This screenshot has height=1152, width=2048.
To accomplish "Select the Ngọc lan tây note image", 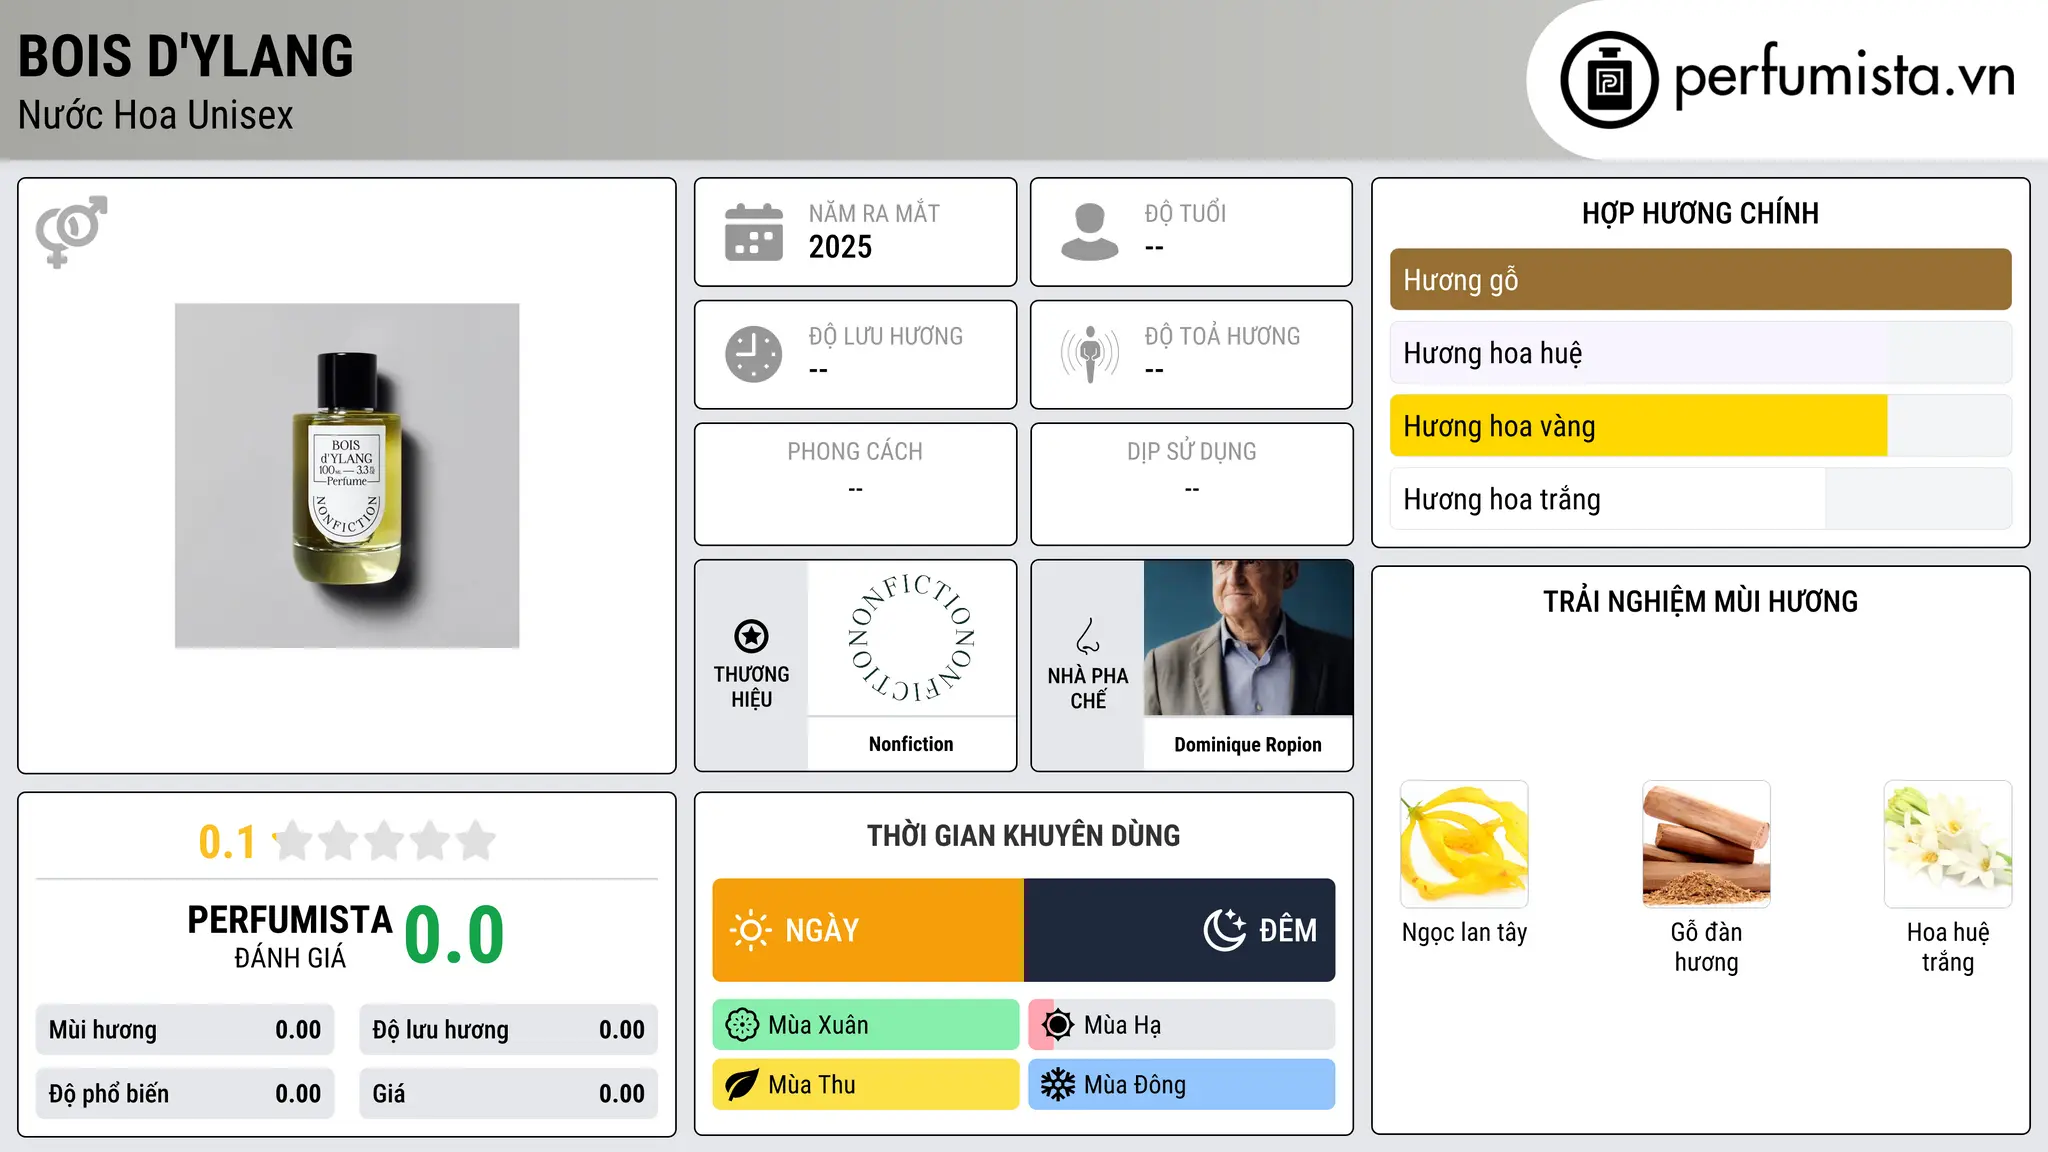I will point(1464,844).
